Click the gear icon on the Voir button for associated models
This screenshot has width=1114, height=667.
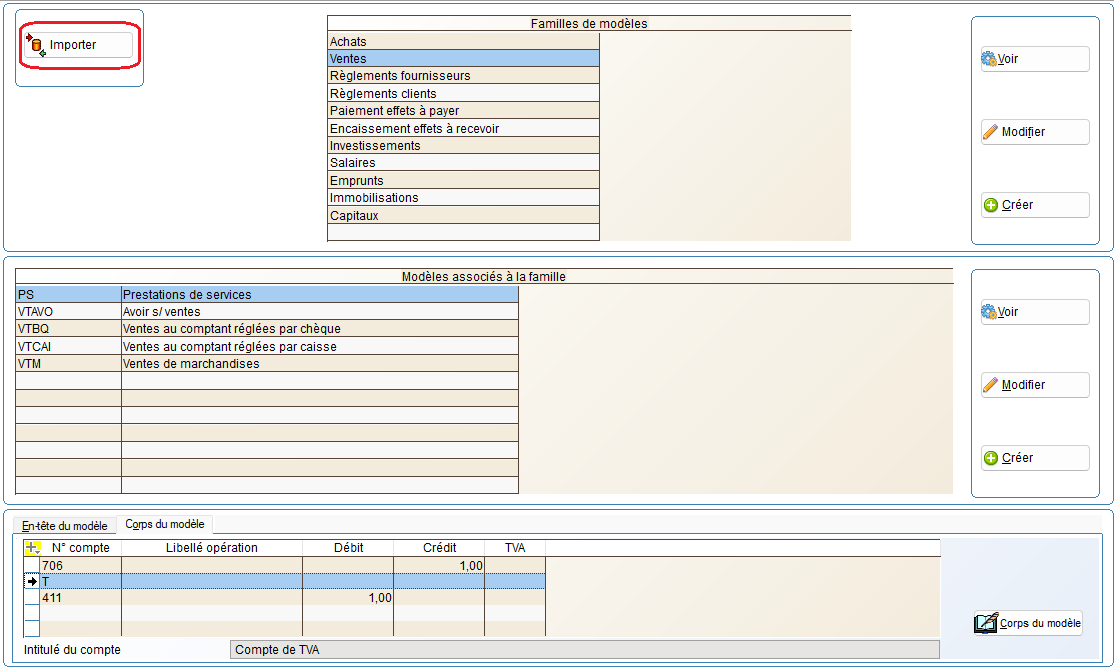point(989,312)
